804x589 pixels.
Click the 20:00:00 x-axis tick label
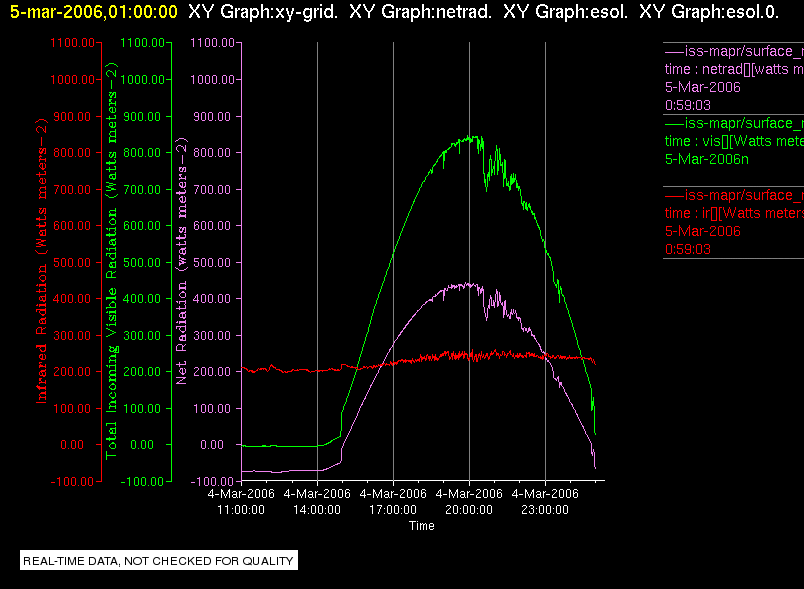click(x=469, y=510)
